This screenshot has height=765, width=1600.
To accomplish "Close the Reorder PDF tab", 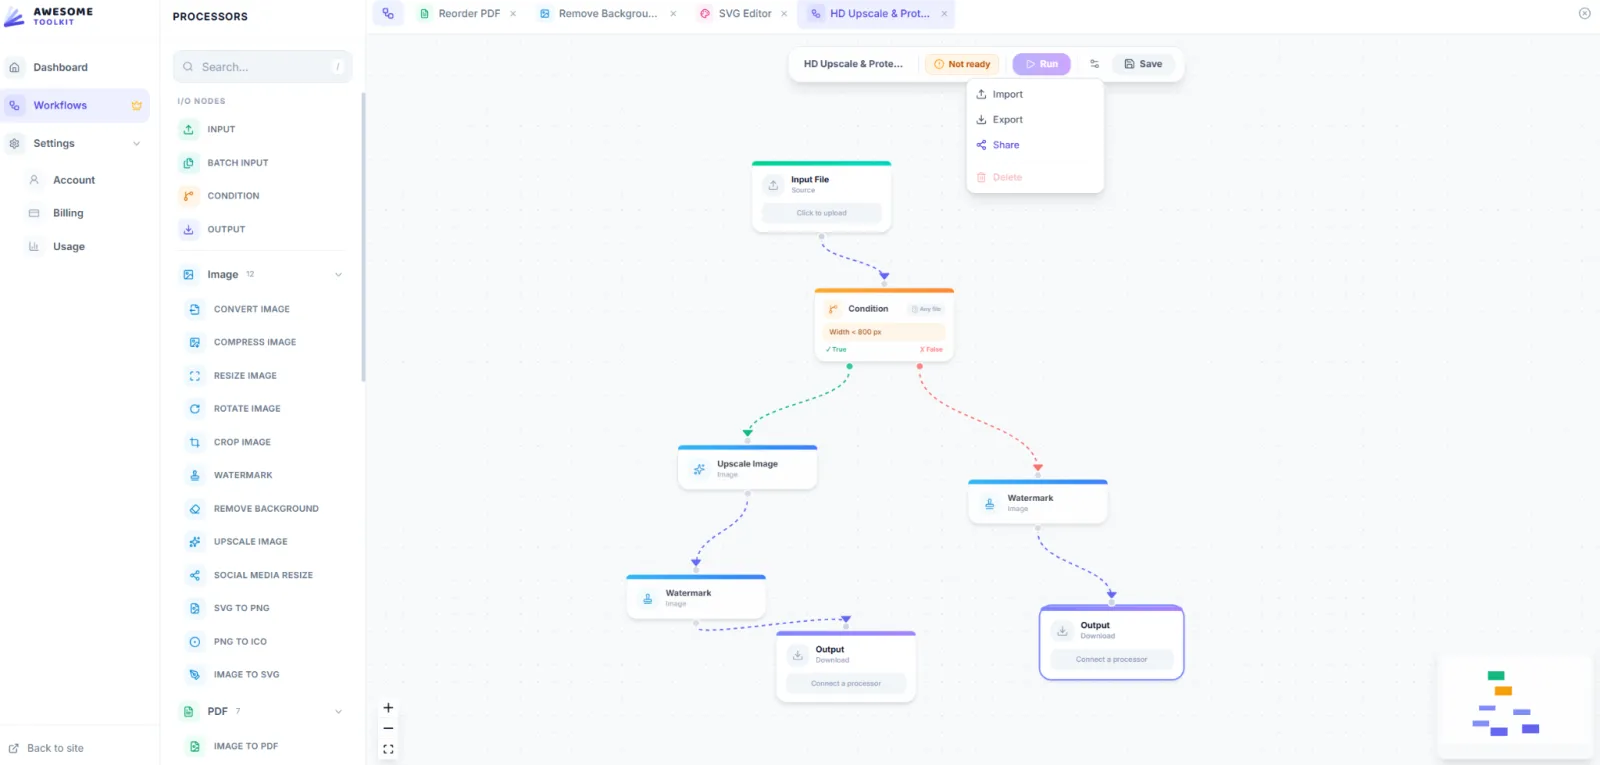I will (513, 14).
